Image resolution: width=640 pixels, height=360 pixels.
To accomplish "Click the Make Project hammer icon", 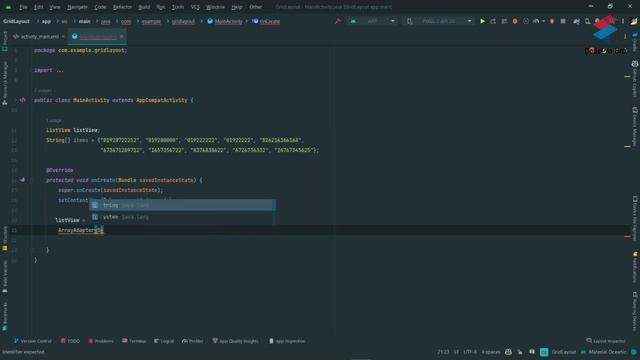I will click(x=338, y=21).
